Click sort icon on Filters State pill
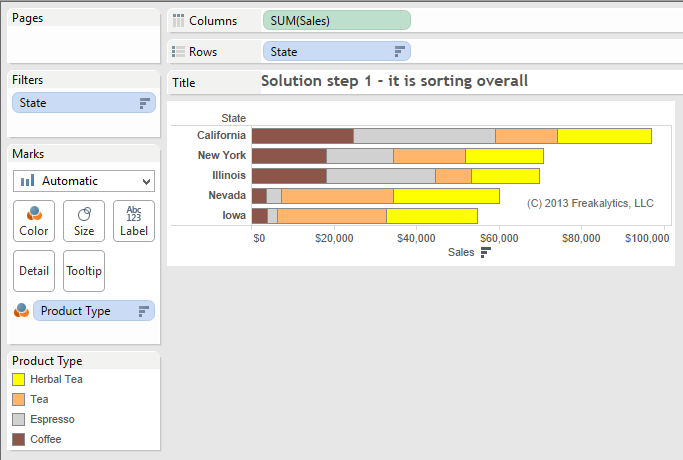683x460 pixels. click(x=144, y=103)
